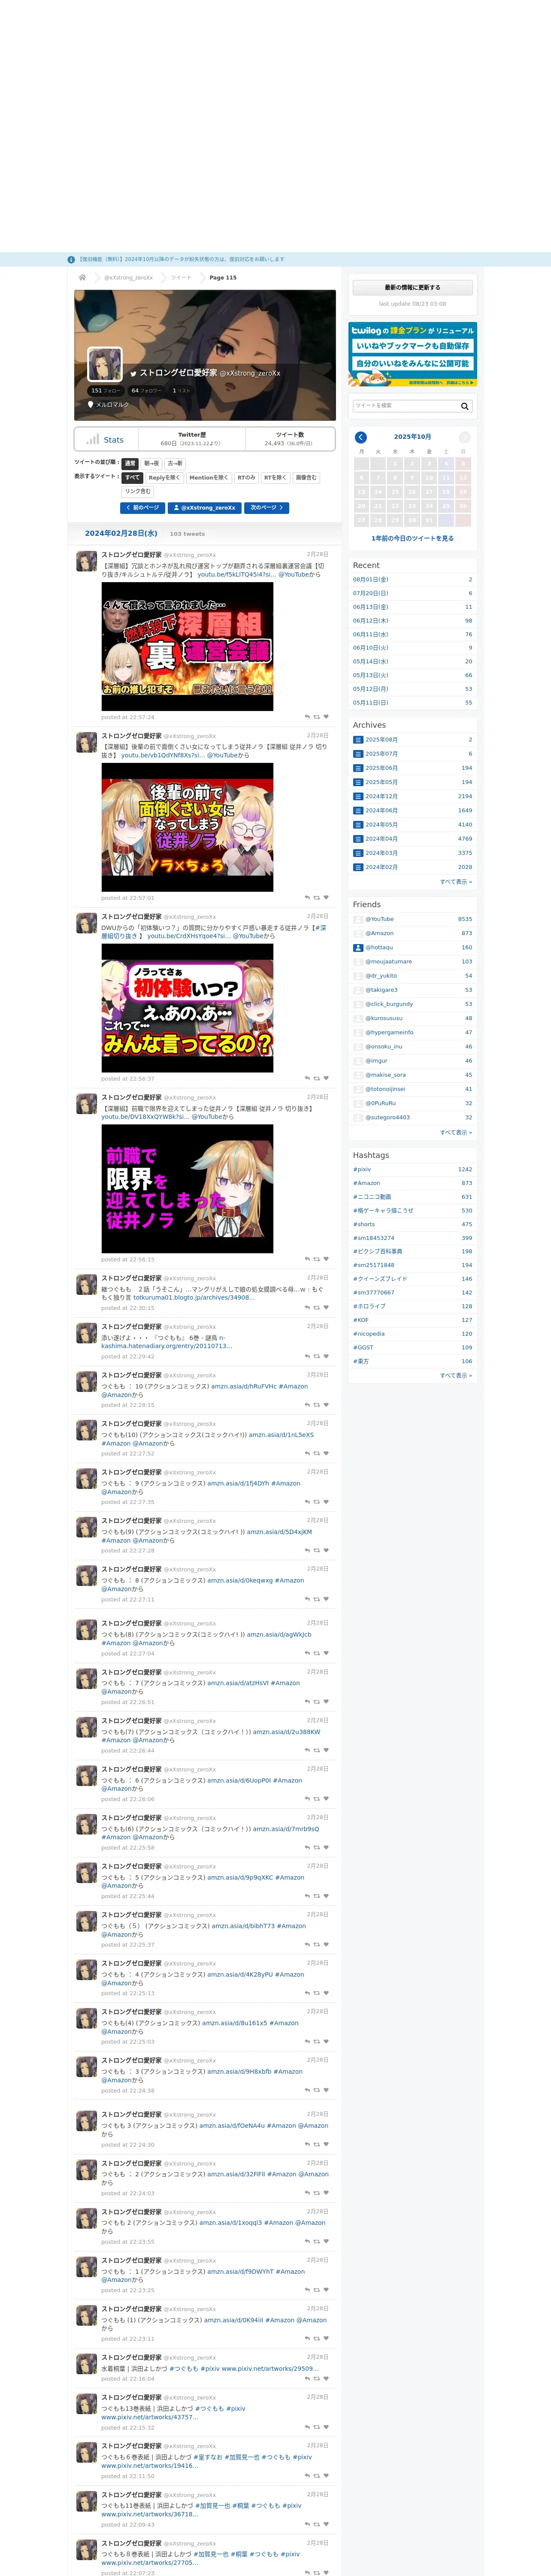This screenshot has width=551, height=2576.
Task: Click the Twitter bird icon beside profile name
Action: point(133,373)
